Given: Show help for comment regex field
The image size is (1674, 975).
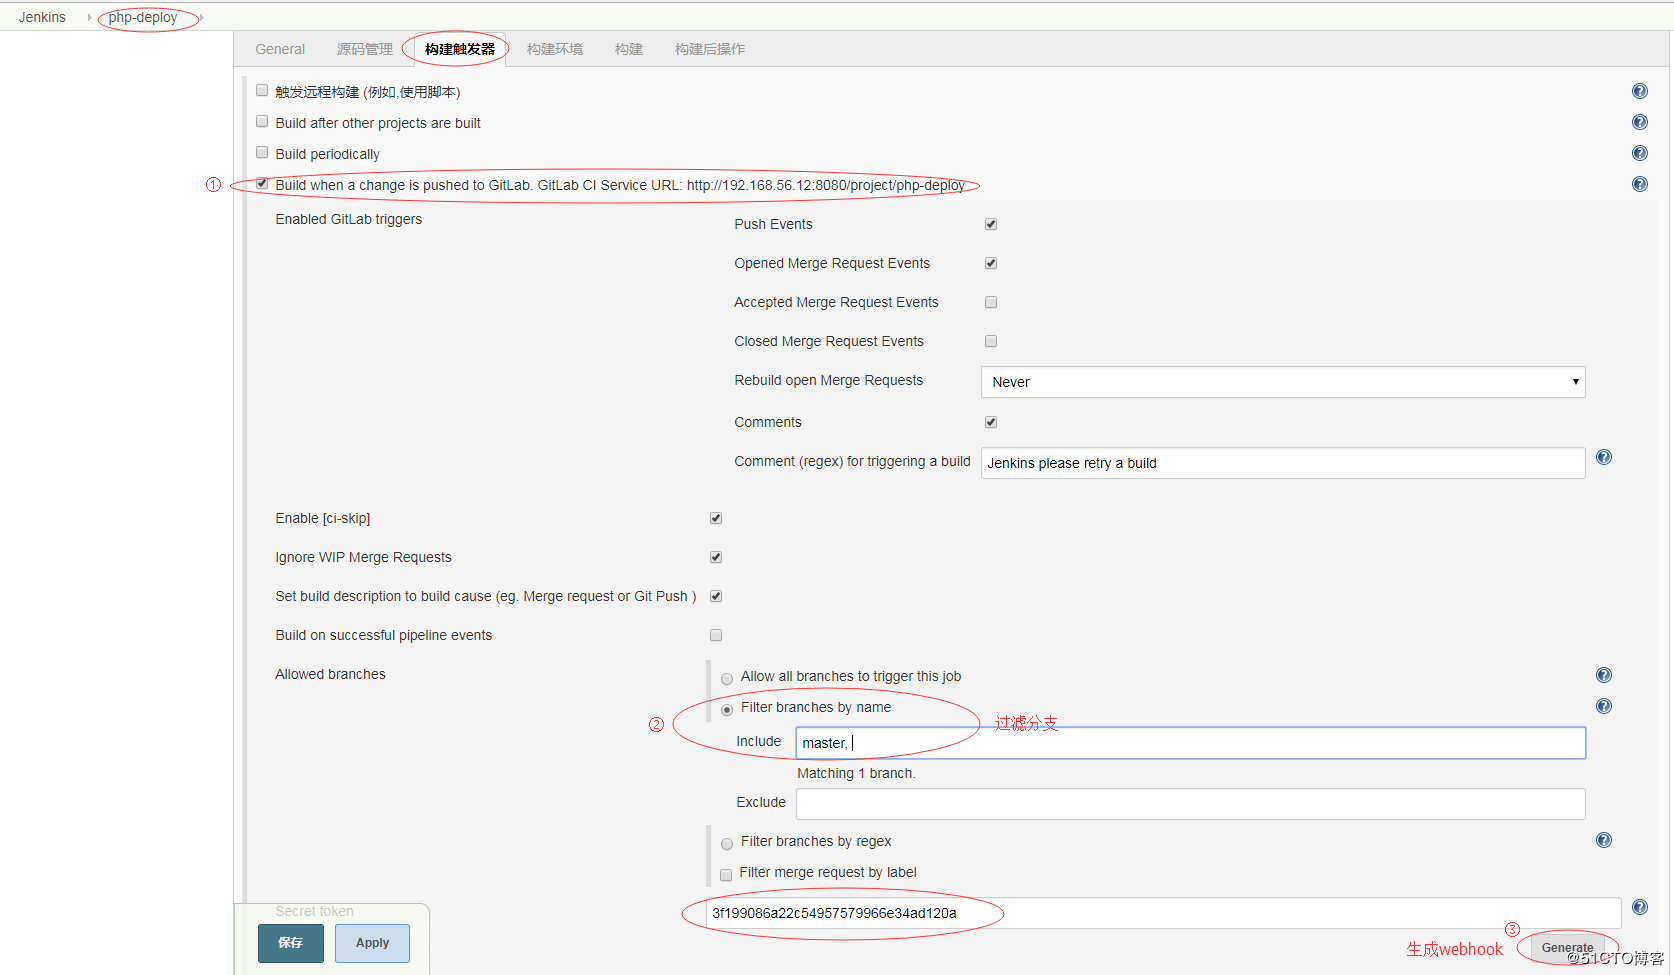Looking at the screenshot, I should (x=1603, y=457).
